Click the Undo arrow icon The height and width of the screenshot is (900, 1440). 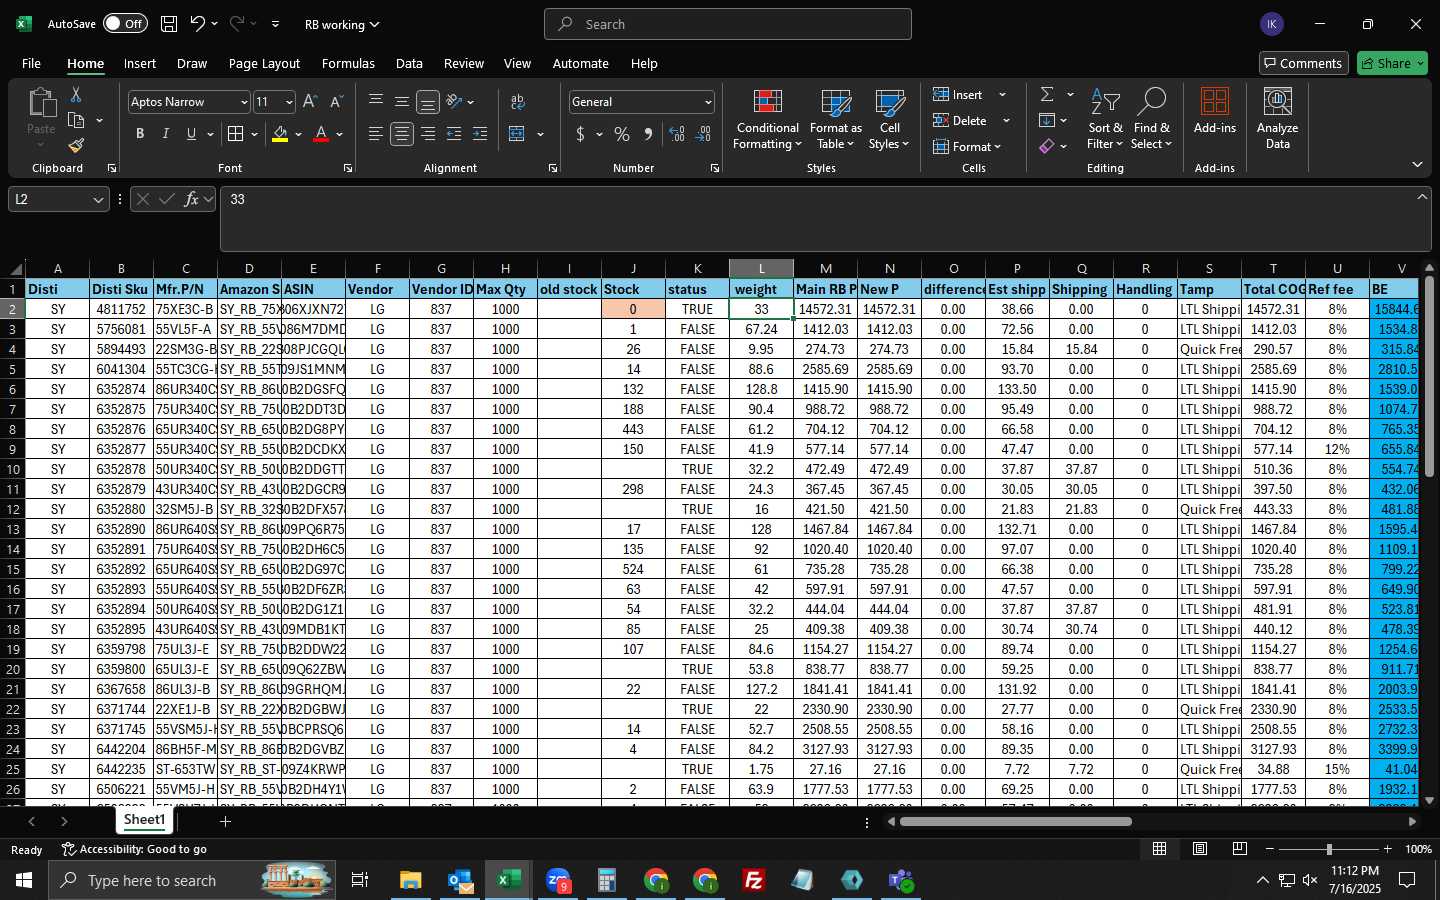point(198,24)
